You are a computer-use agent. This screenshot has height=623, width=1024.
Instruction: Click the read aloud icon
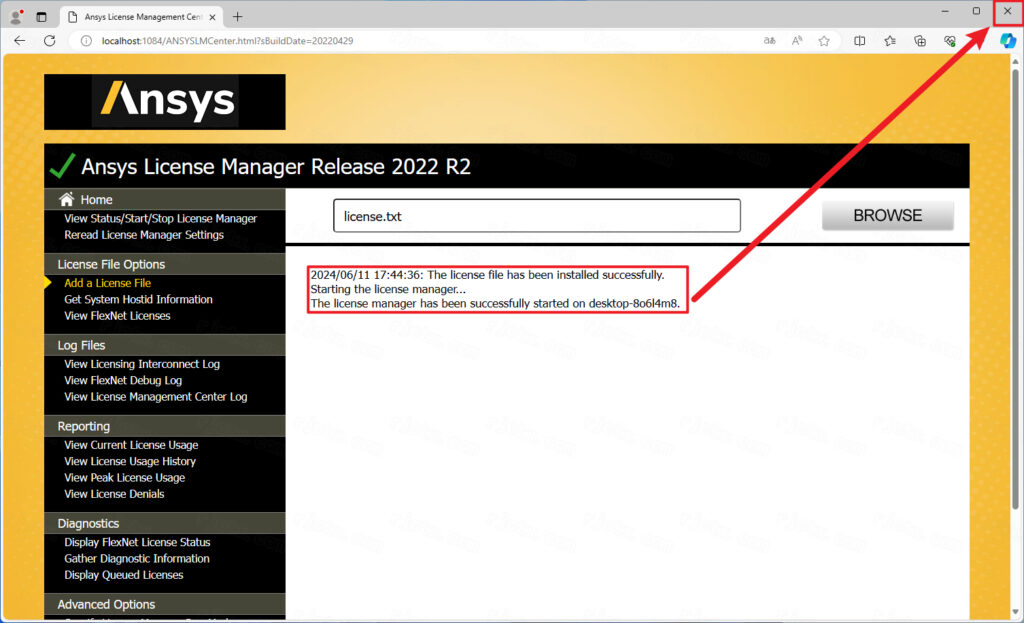(797, 40)
